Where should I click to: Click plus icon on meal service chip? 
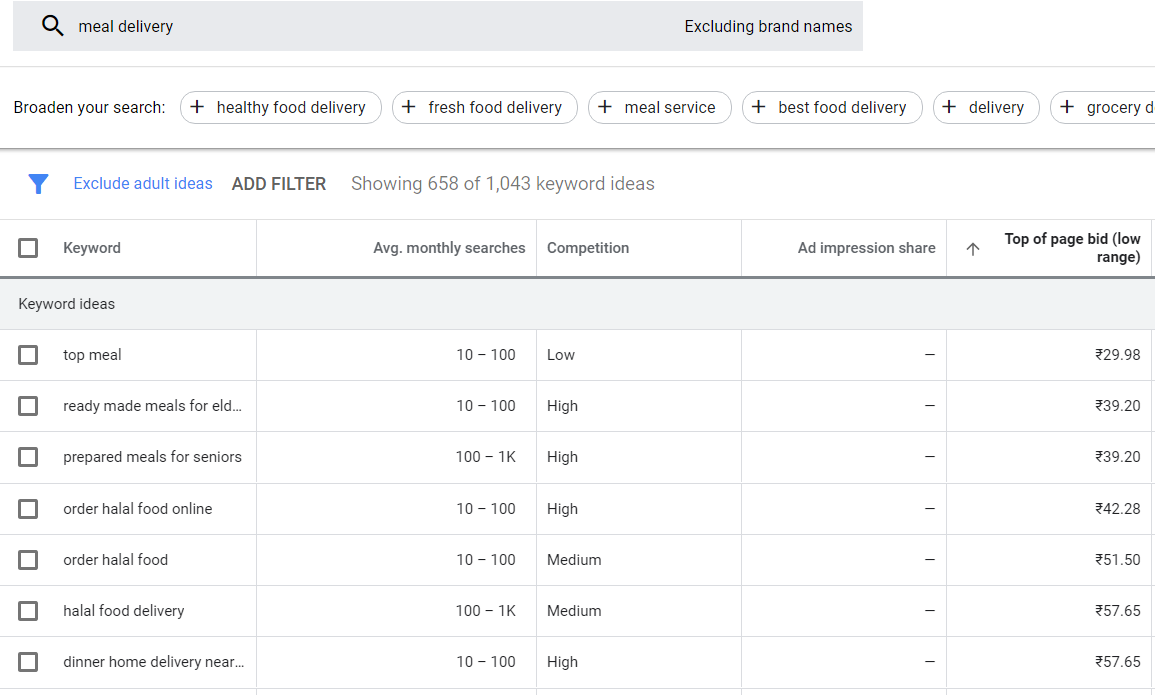[x=605, y=107]
